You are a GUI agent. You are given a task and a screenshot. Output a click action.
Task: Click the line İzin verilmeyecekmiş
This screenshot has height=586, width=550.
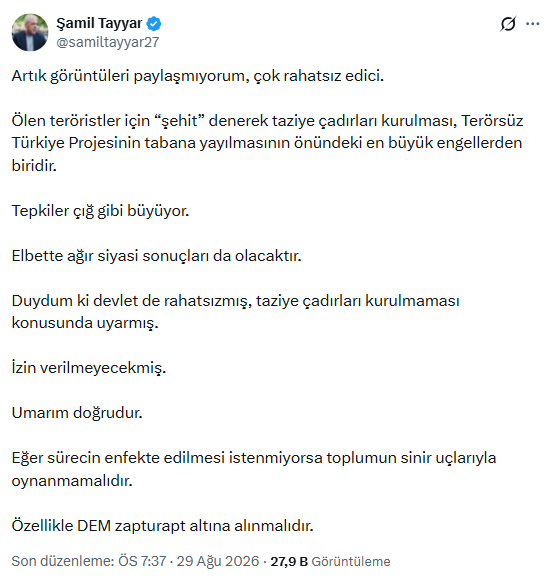coord(89,368)
